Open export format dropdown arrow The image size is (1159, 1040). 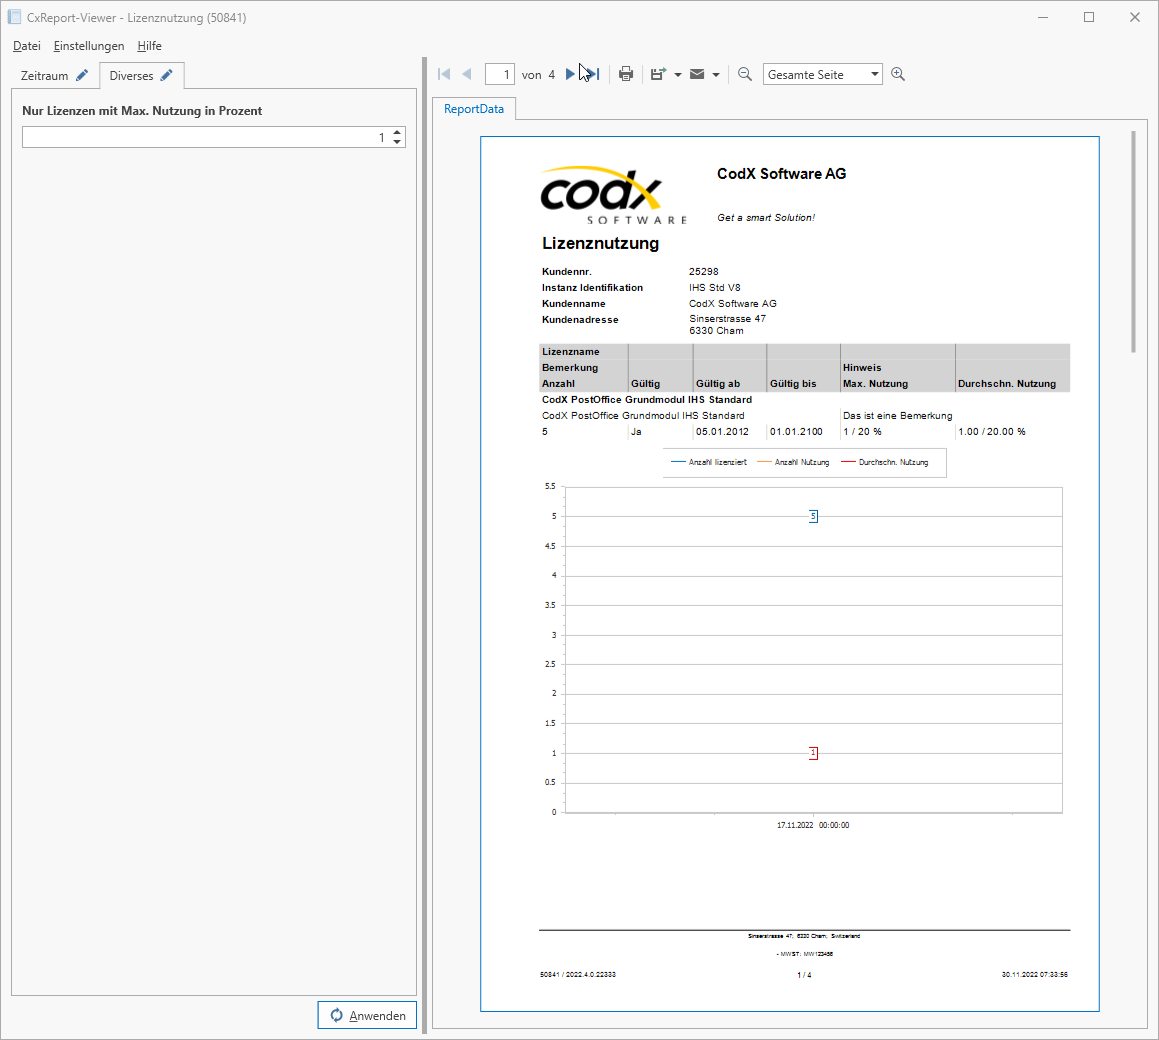point(678,75)
